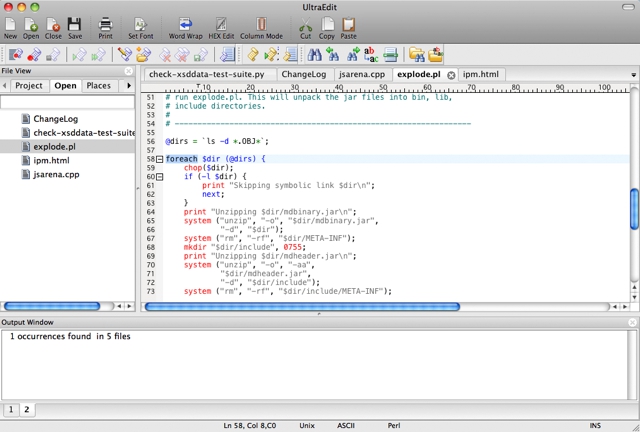The image size is (640, 432).
Task: Open the Set Font tool
Action: [x=141, y=24]
